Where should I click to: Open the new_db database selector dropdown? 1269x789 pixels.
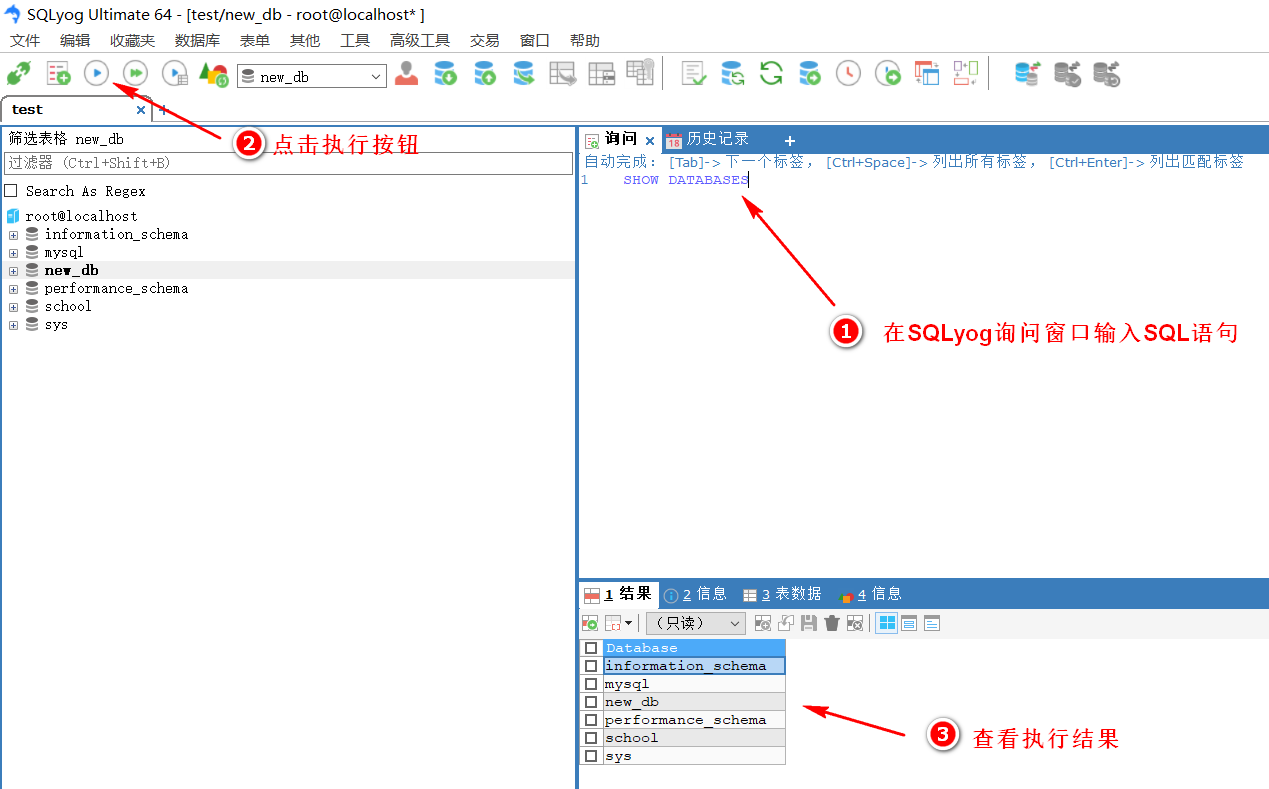[311, 76]
